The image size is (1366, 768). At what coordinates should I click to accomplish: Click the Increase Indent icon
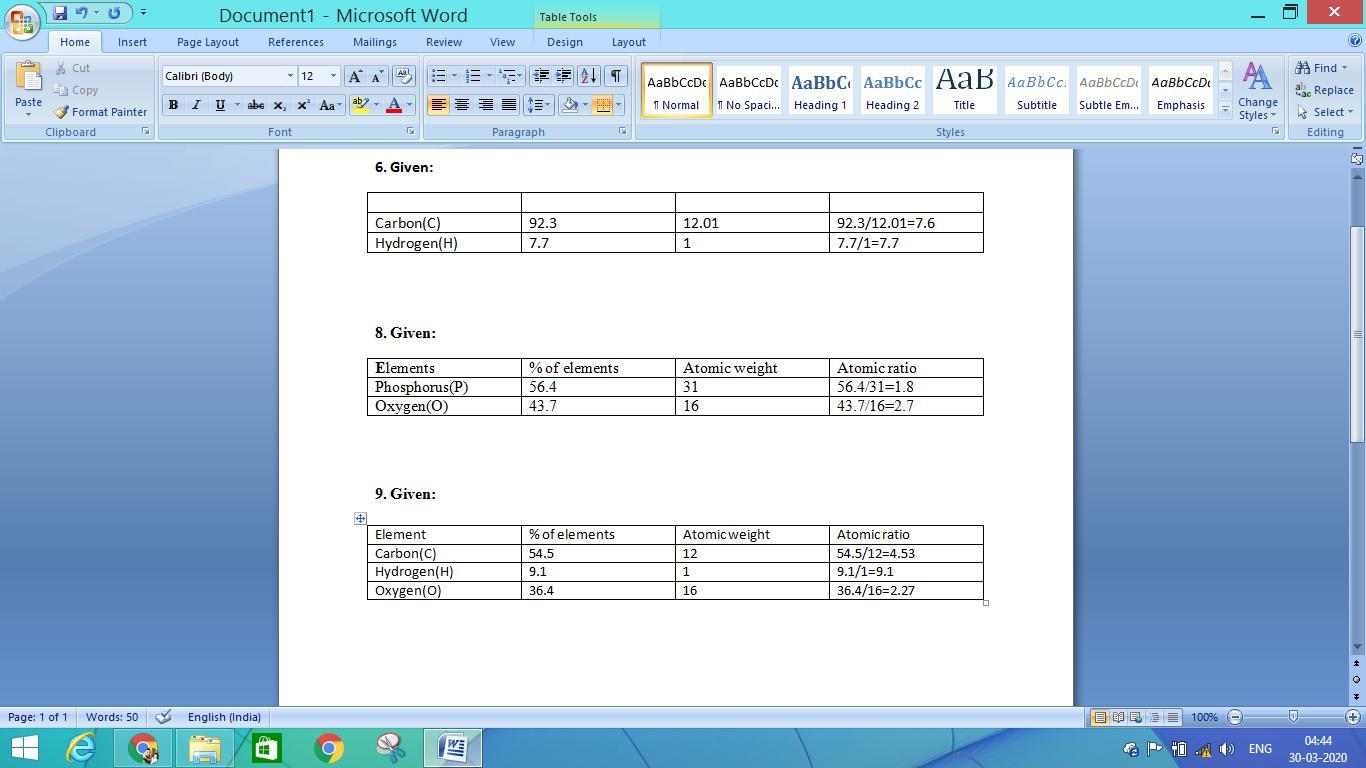point(564,76)
